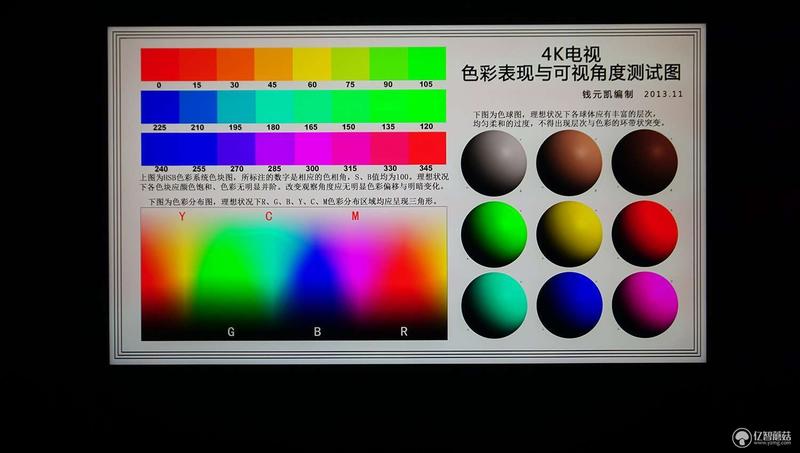800x453 pixels.
Task: Select the green shaded sphere
Action: 494,234
